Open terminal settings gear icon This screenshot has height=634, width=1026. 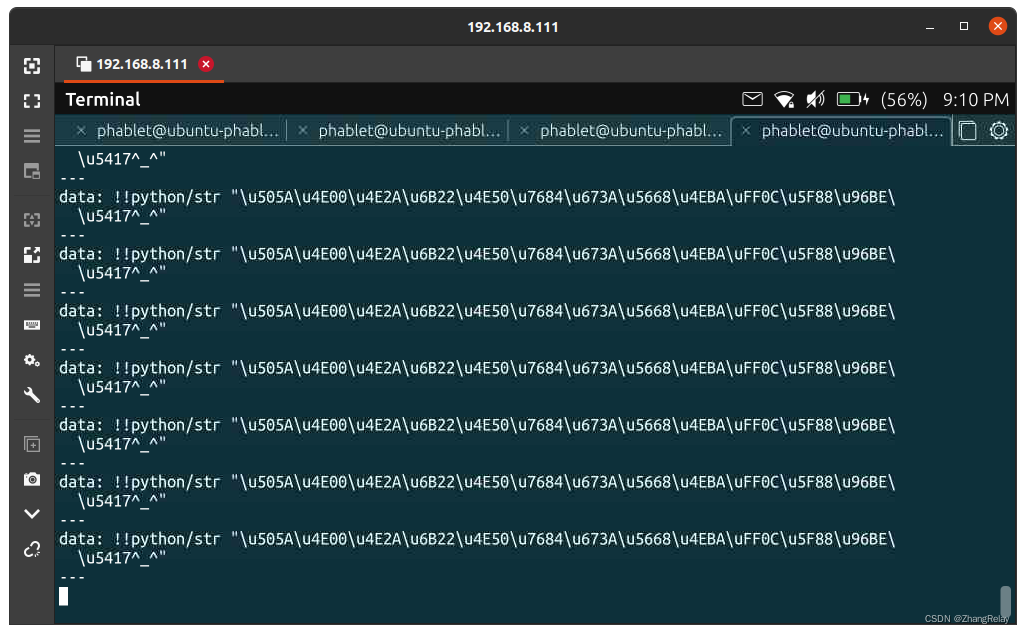[999, 131]
